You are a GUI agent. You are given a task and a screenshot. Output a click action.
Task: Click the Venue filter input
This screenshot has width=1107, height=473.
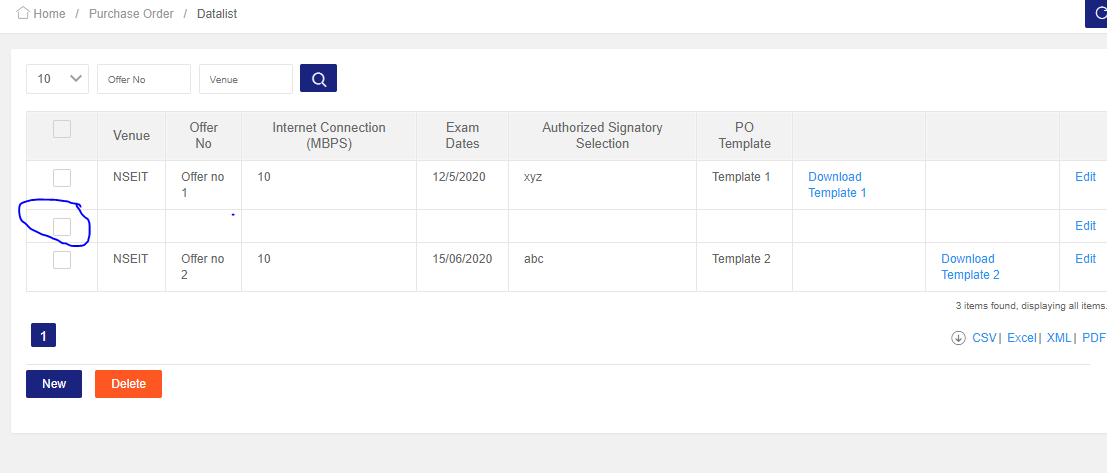[245, 79]
